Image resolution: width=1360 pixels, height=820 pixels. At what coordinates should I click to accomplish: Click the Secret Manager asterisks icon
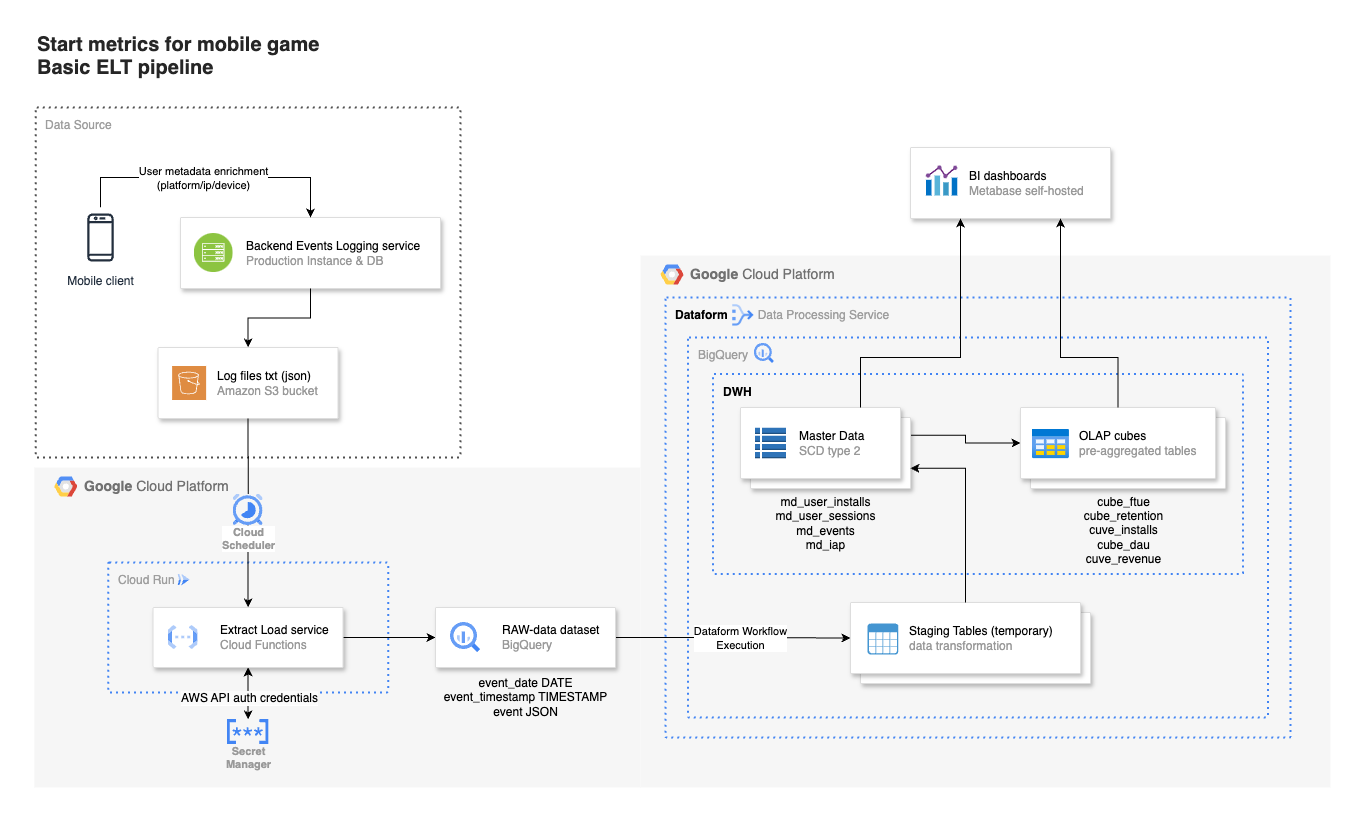pos(248,731)
